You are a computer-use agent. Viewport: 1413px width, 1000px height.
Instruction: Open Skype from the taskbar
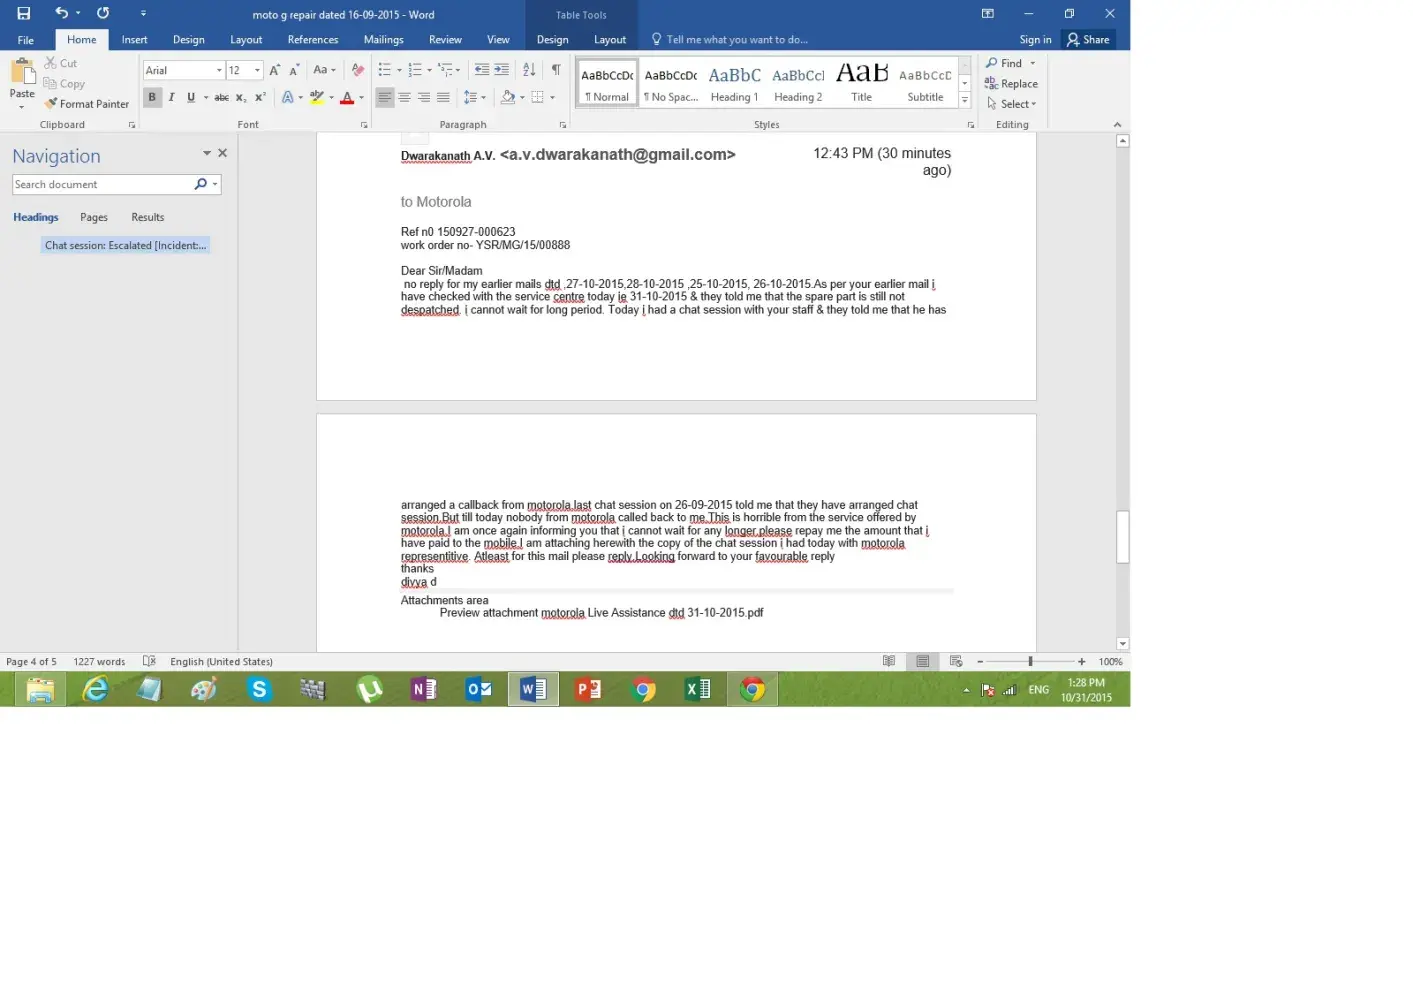click(259, 689)
